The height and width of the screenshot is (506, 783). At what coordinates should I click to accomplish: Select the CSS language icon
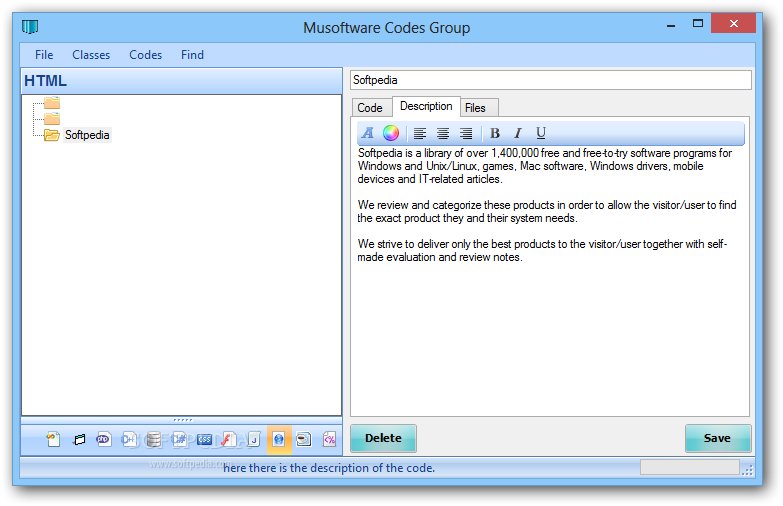(x=204, y=440)
